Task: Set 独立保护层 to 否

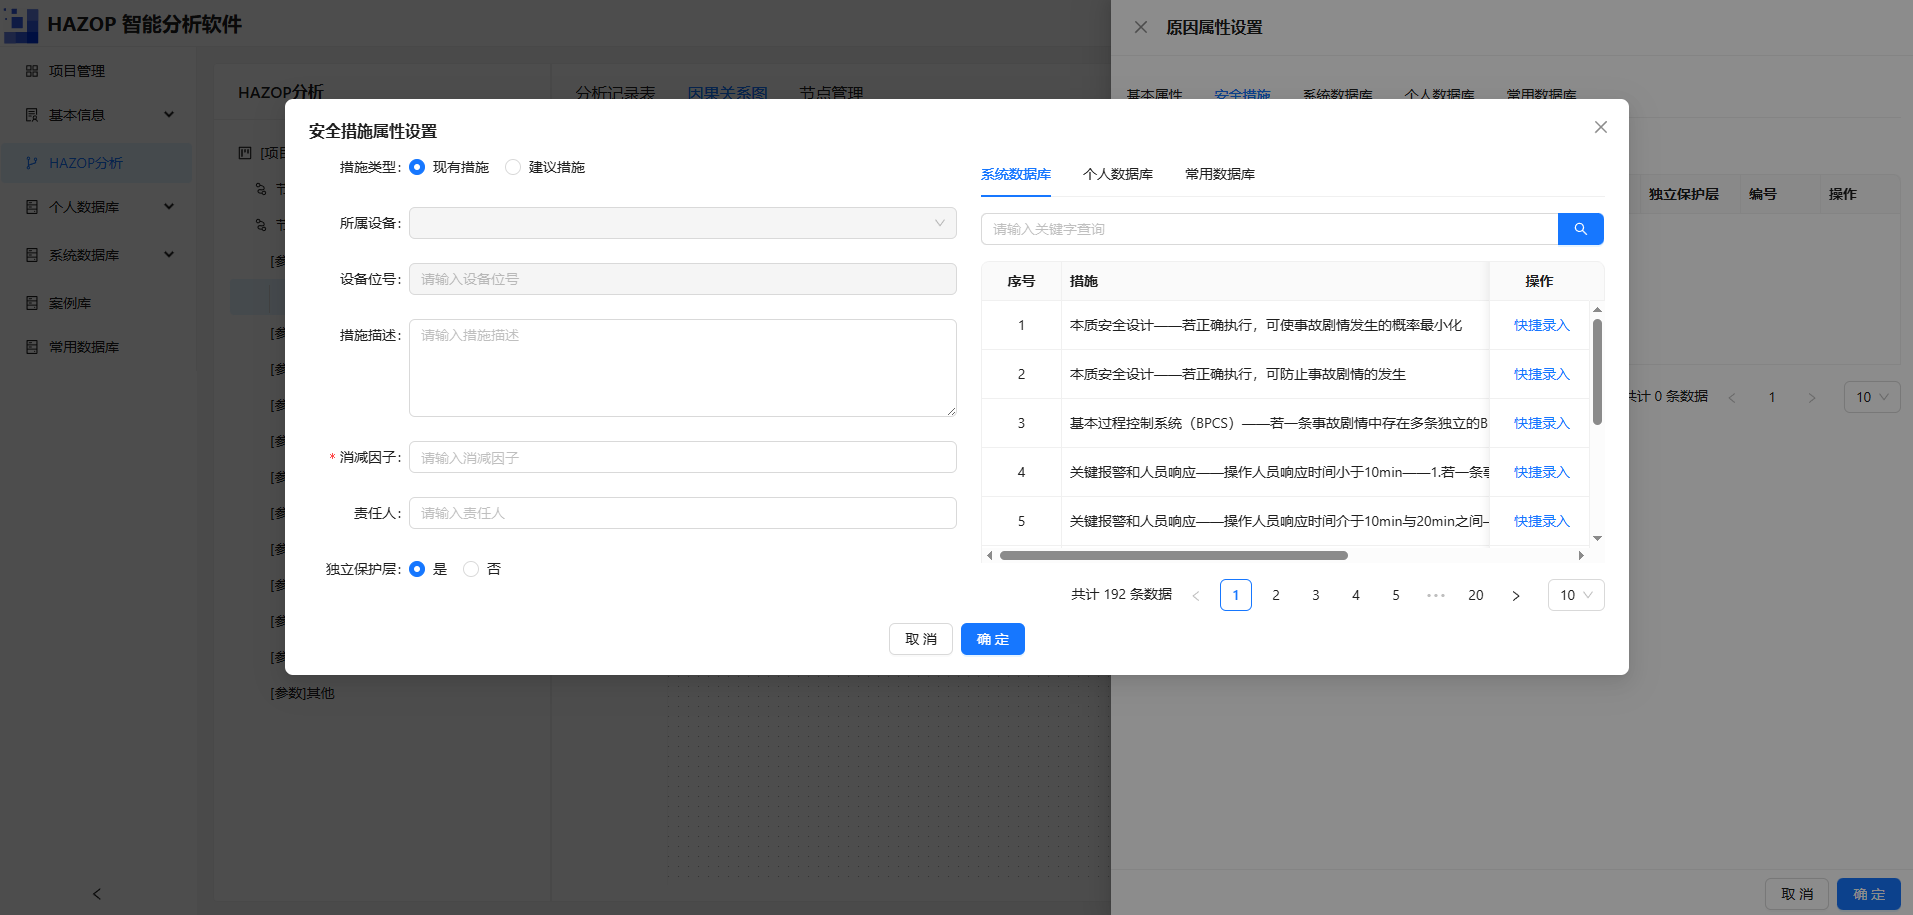Action: pos(471,569)
